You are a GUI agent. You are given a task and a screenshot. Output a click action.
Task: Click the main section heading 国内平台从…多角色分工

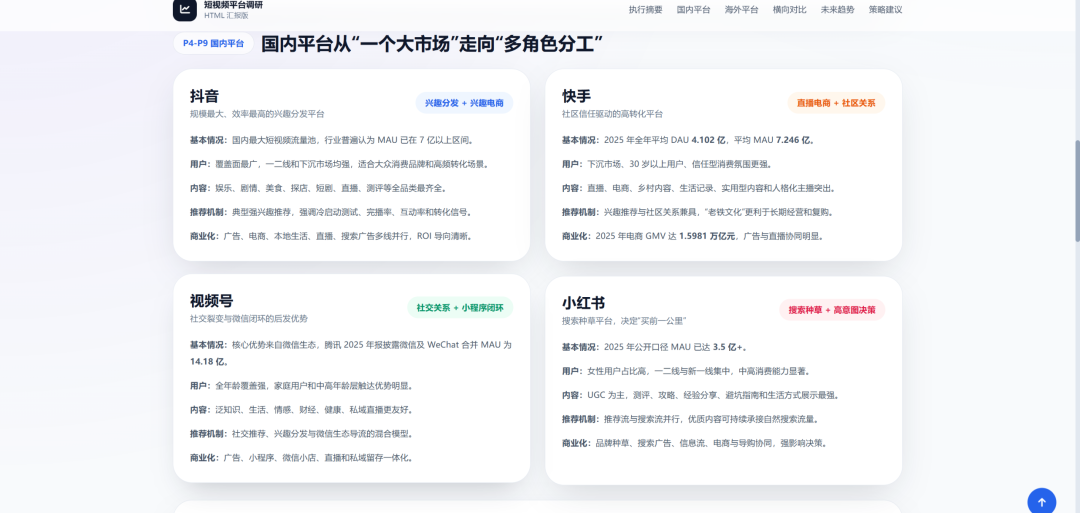[433, 44]
